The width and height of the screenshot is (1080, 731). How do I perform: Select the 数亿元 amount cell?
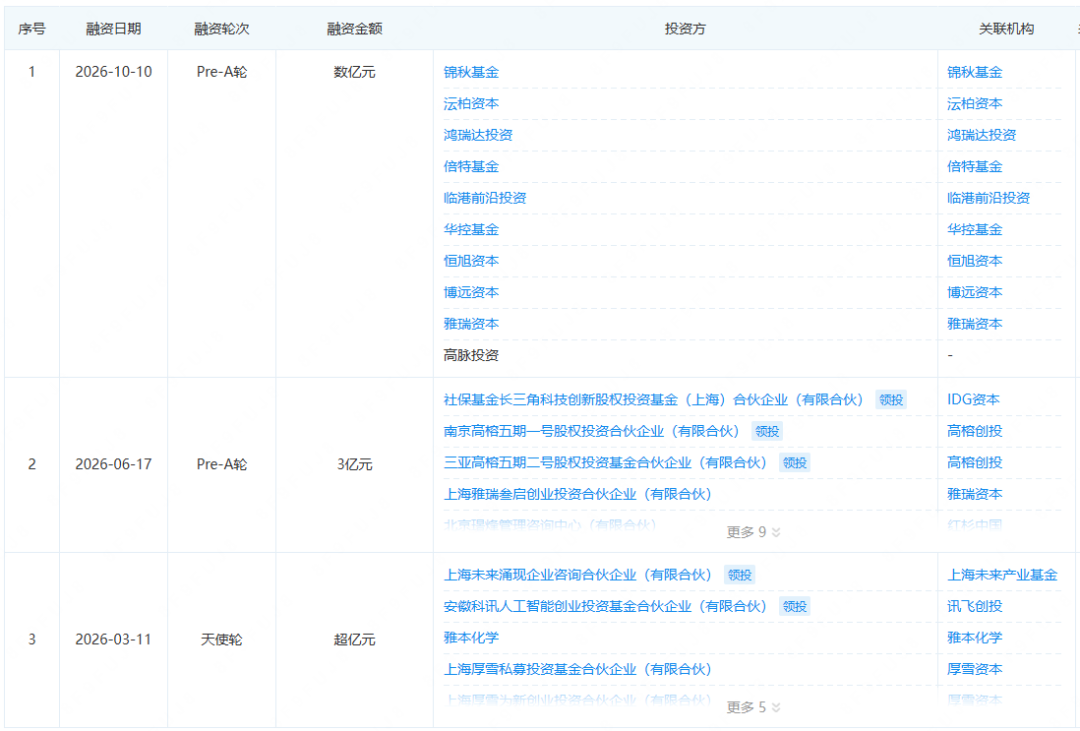tap(355, 72)
